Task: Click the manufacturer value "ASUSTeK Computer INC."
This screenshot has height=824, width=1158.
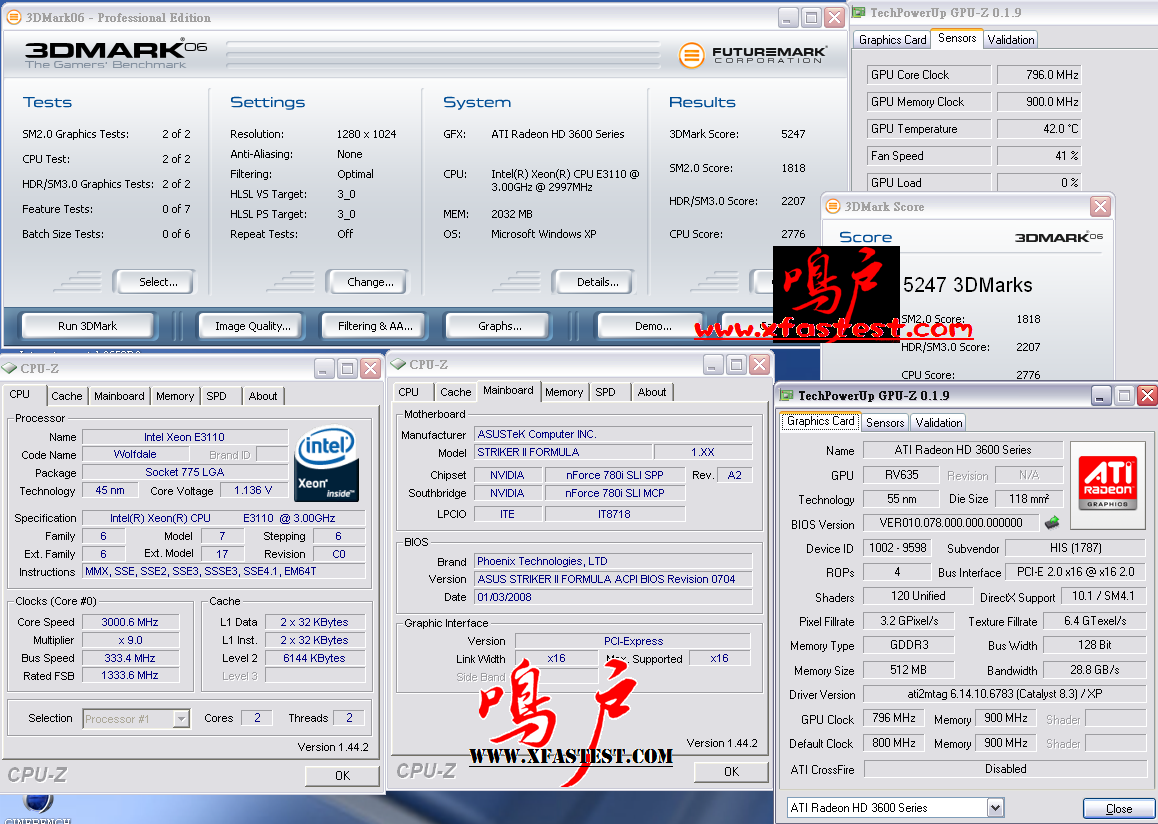Action: [612, 434]
